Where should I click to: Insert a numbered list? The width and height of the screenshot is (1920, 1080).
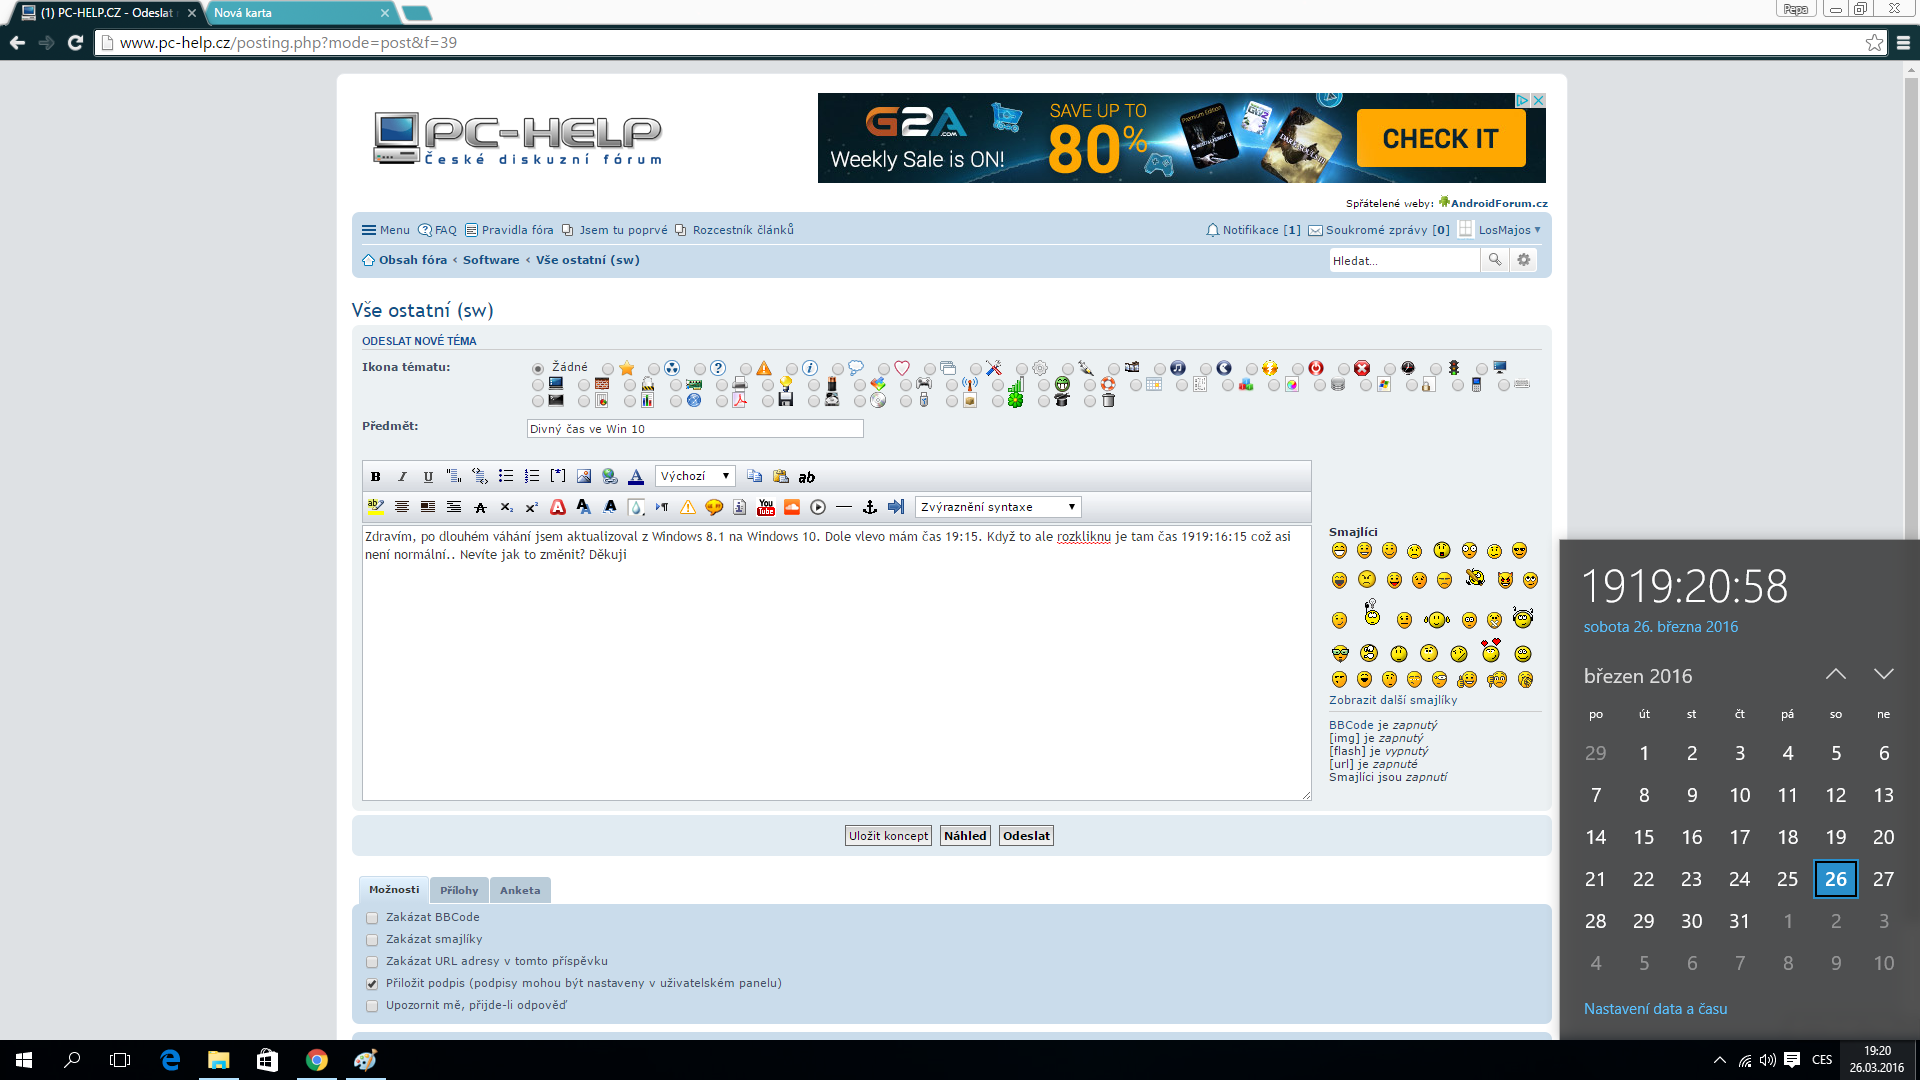pyautogui.click(x=532, y=477)
